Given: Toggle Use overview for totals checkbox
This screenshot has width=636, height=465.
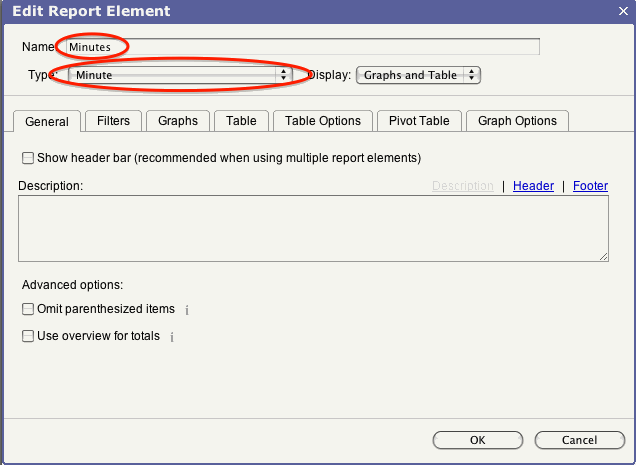Looking at the screenshot, I should 28,336.
